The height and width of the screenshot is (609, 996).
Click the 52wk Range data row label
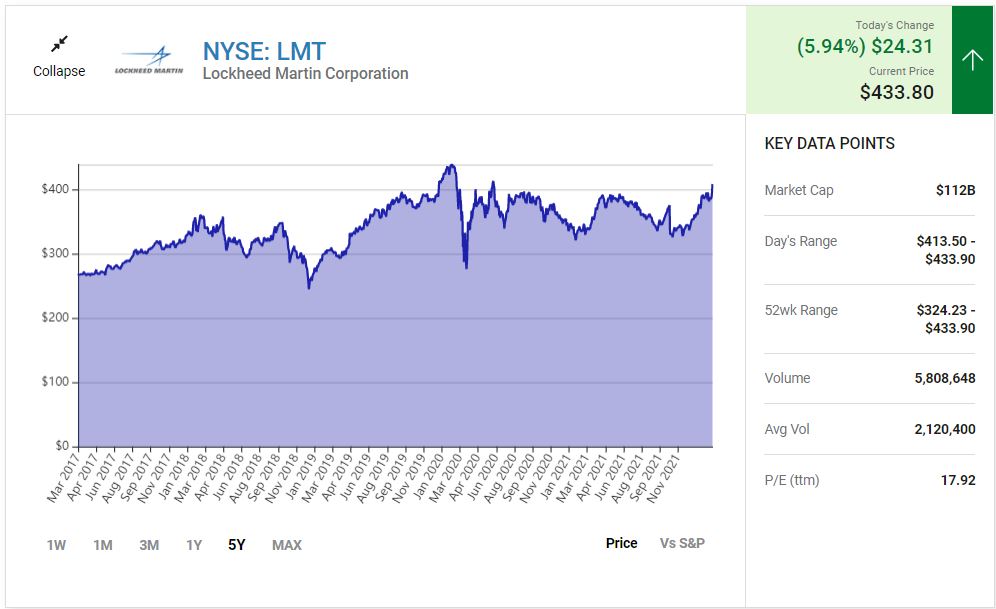[800, 310]
